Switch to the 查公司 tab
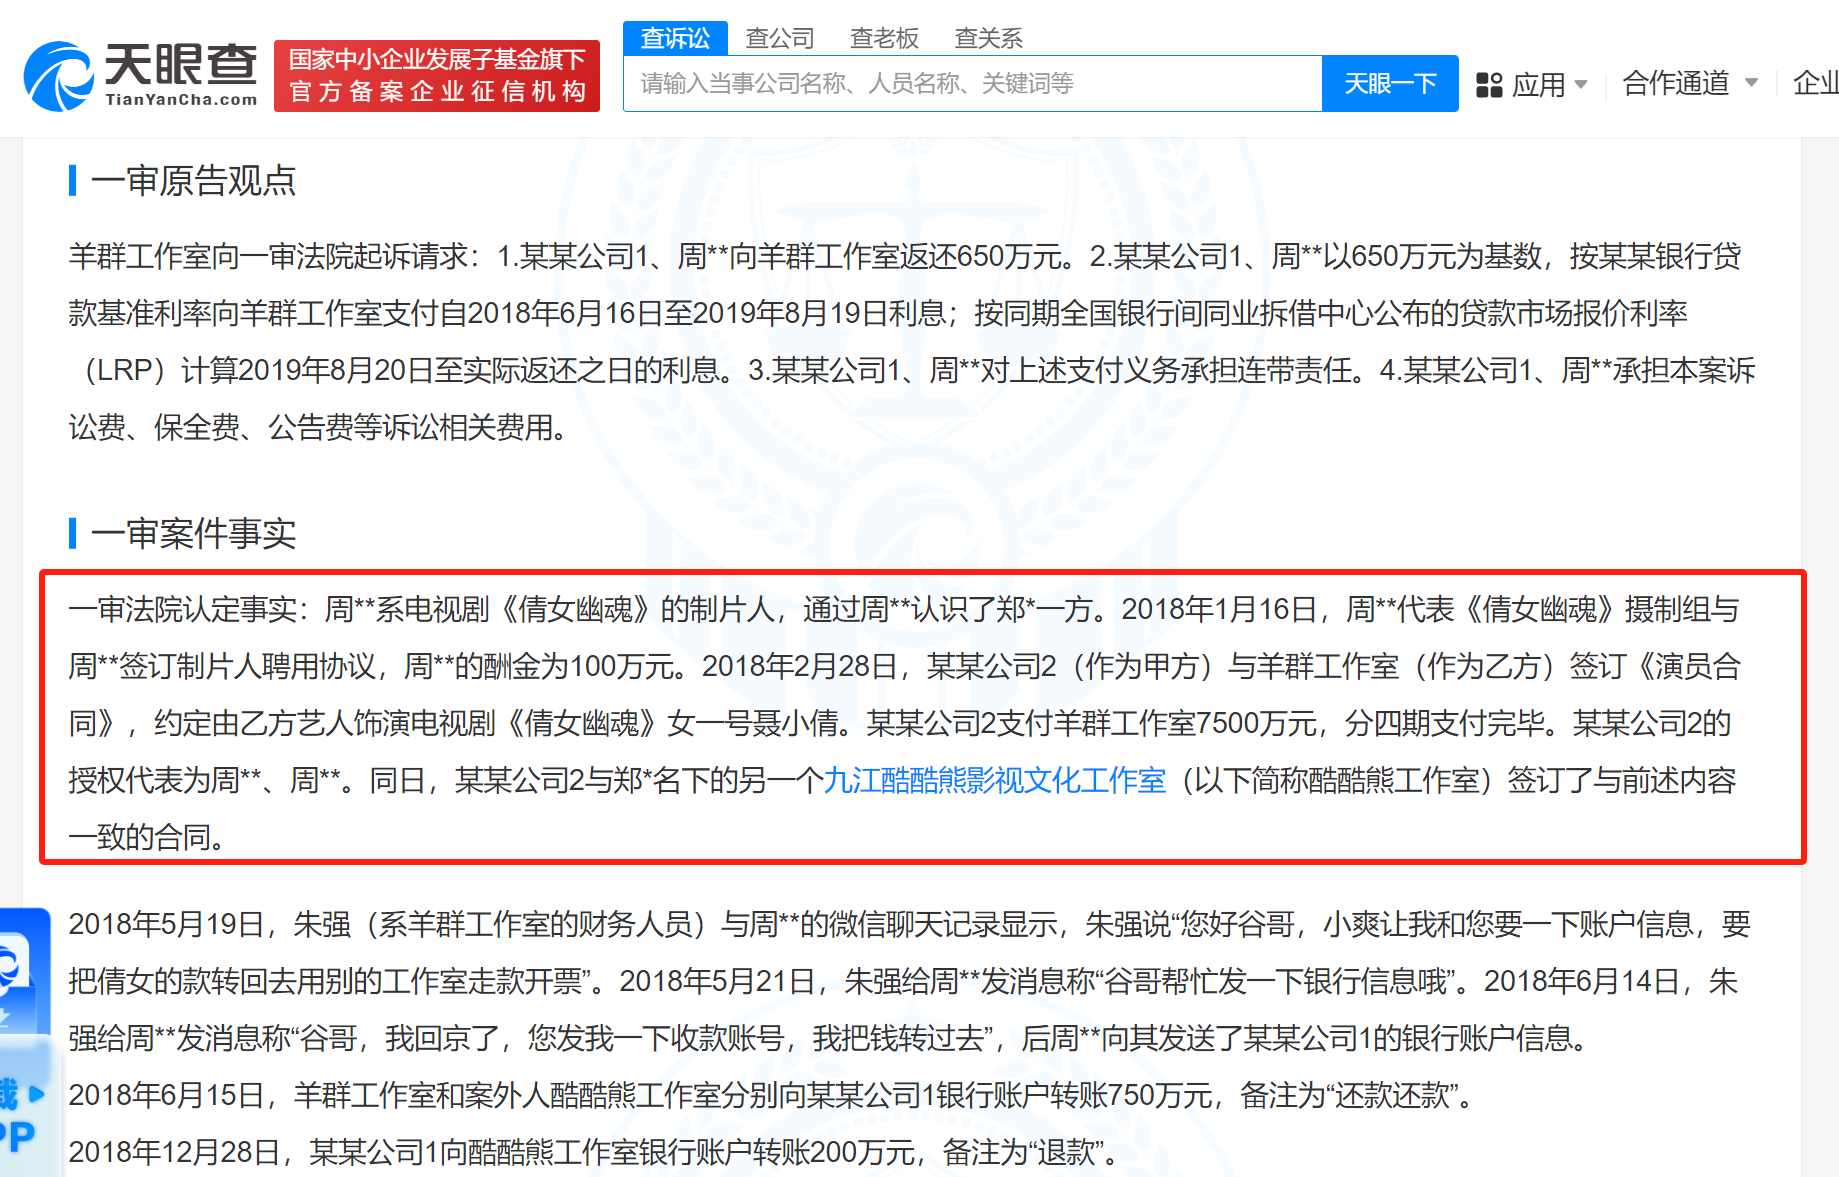The image size is (1839, 1177). [x=779, y=38]
